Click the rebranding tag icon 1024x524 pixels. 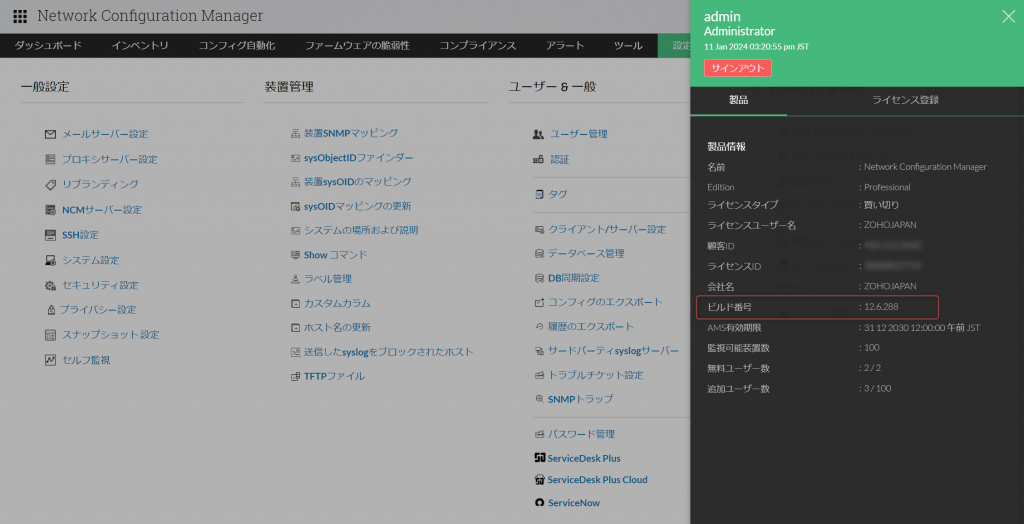[x=50, y=184]
